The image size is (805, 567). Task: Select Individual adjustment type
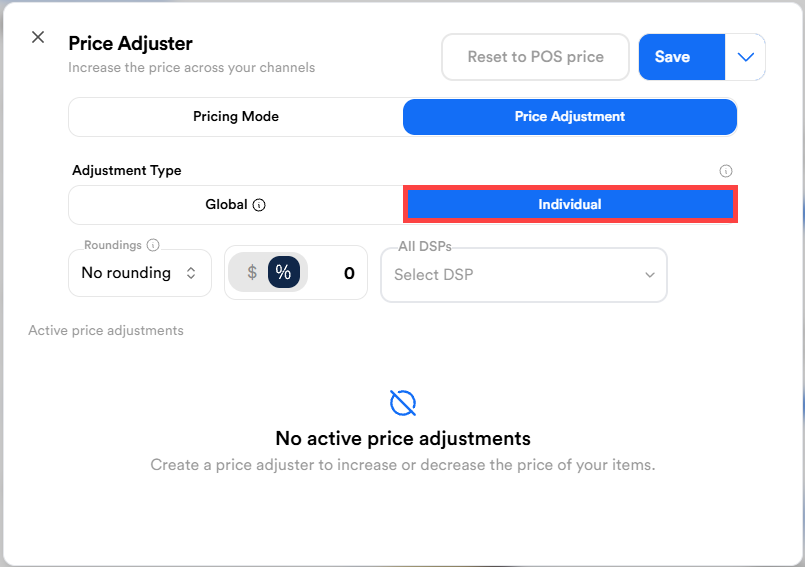coord(570,205)
